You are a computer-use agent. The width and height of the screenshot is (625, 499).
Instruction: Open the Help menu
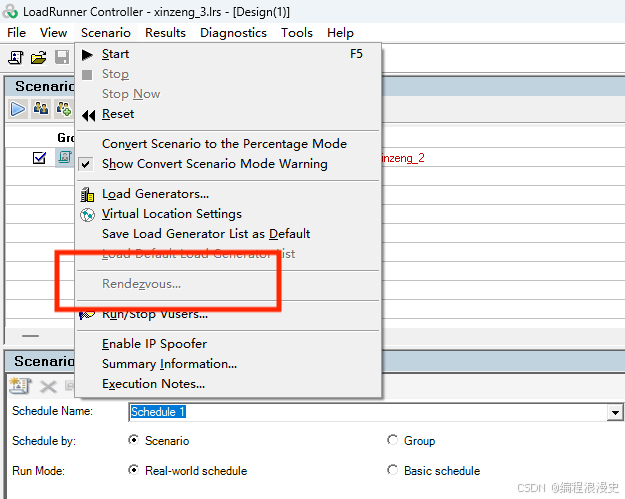point(340,33)
